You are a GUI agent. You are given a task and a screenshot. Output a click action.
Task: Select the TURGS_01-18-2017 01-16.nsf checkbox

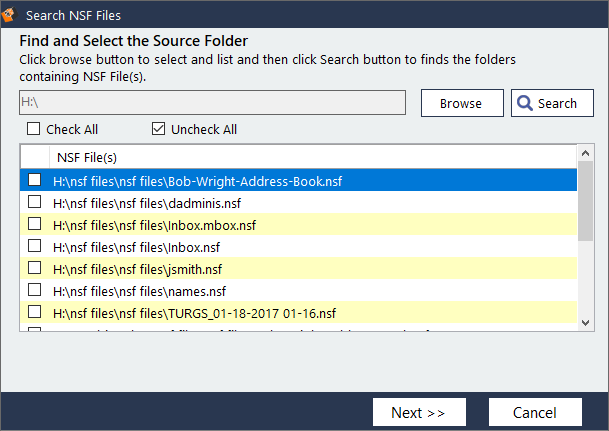[35, 312]
